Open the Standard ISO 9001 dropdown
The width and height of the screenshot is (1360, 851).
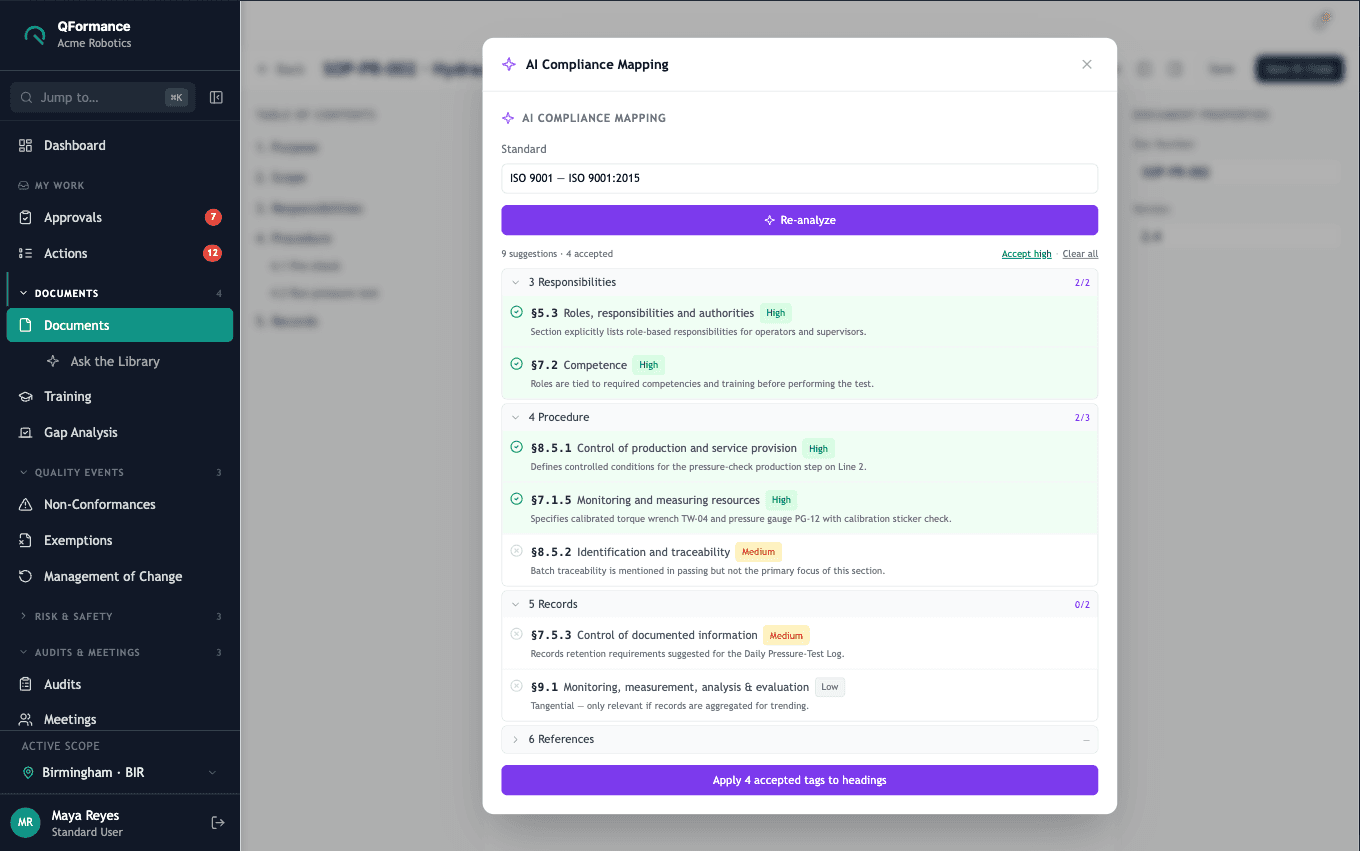point(799,178)
